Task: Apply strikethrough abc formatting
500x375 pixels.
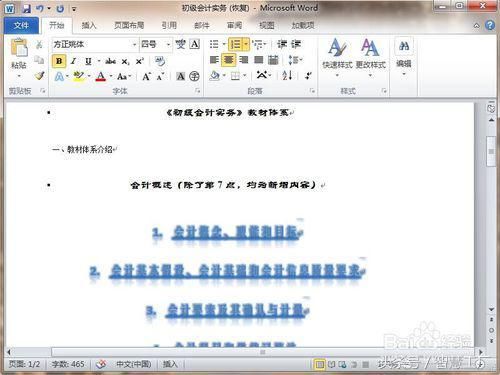Action: 110,61
